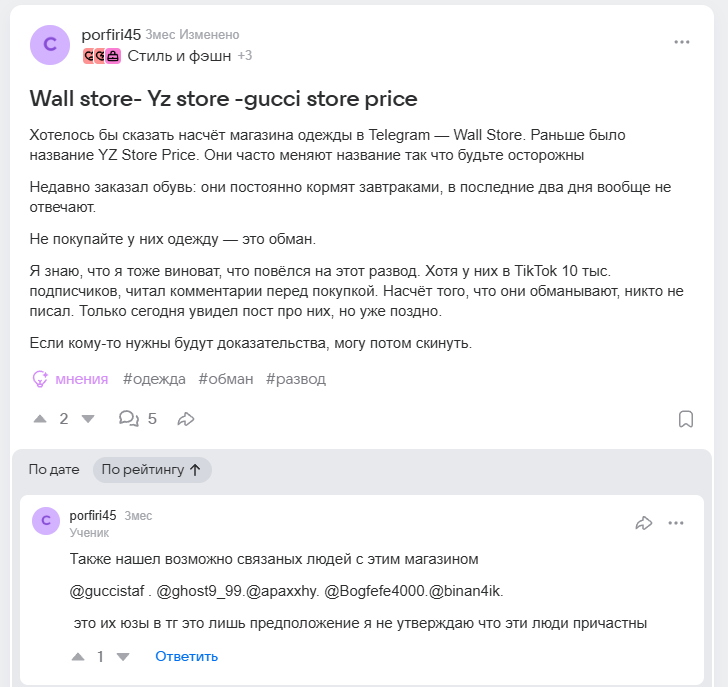Sort comments by "По дате"
This screenshot has width=728, height=687.
pyautogui.click(x=54, y=469)
